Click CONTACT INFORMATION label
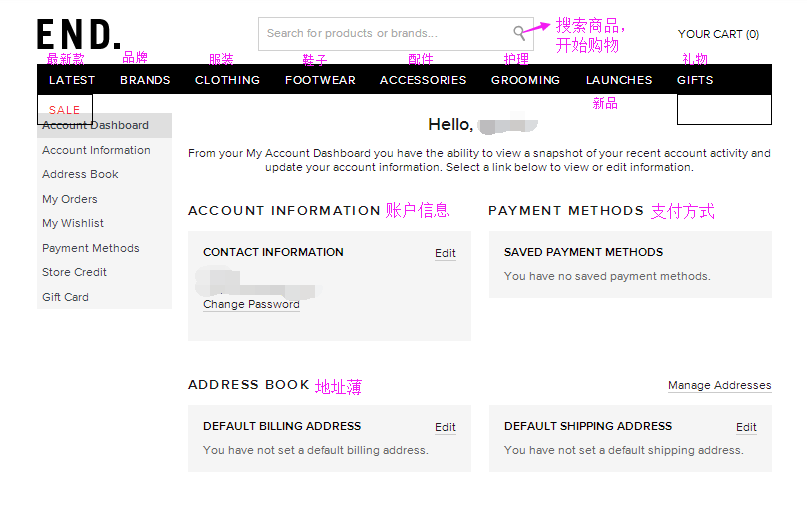The height and width of the screenshot is (532, 807). pos(273,252)
